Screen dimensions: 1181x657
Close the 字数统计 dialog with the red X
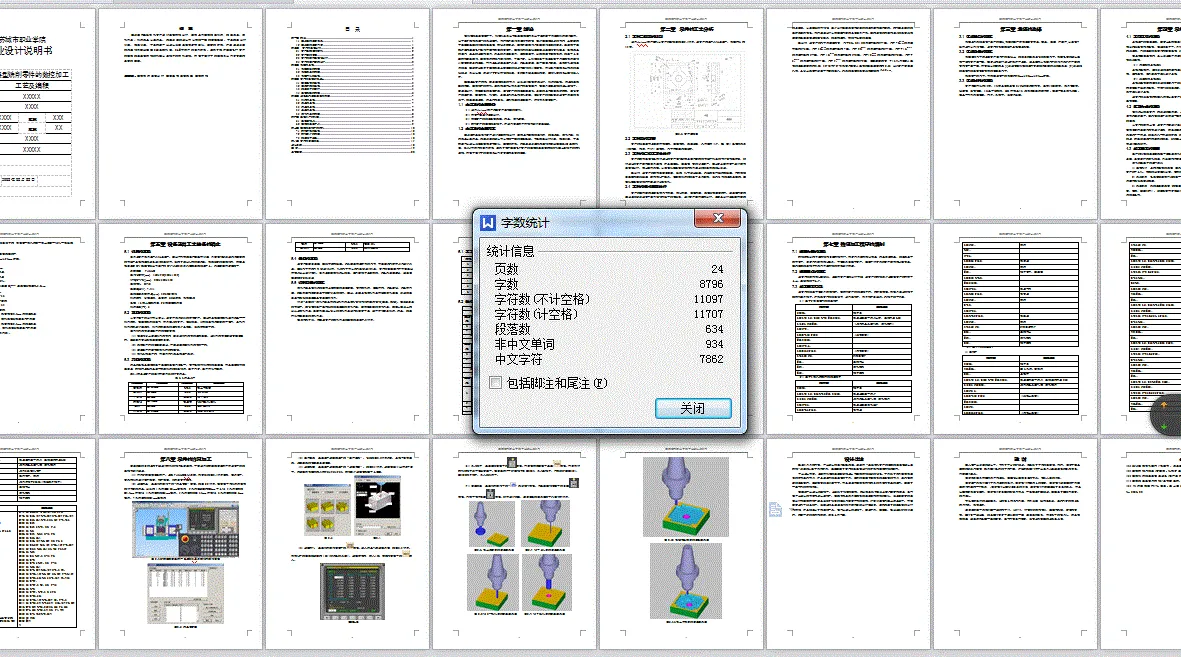point(719,219)
